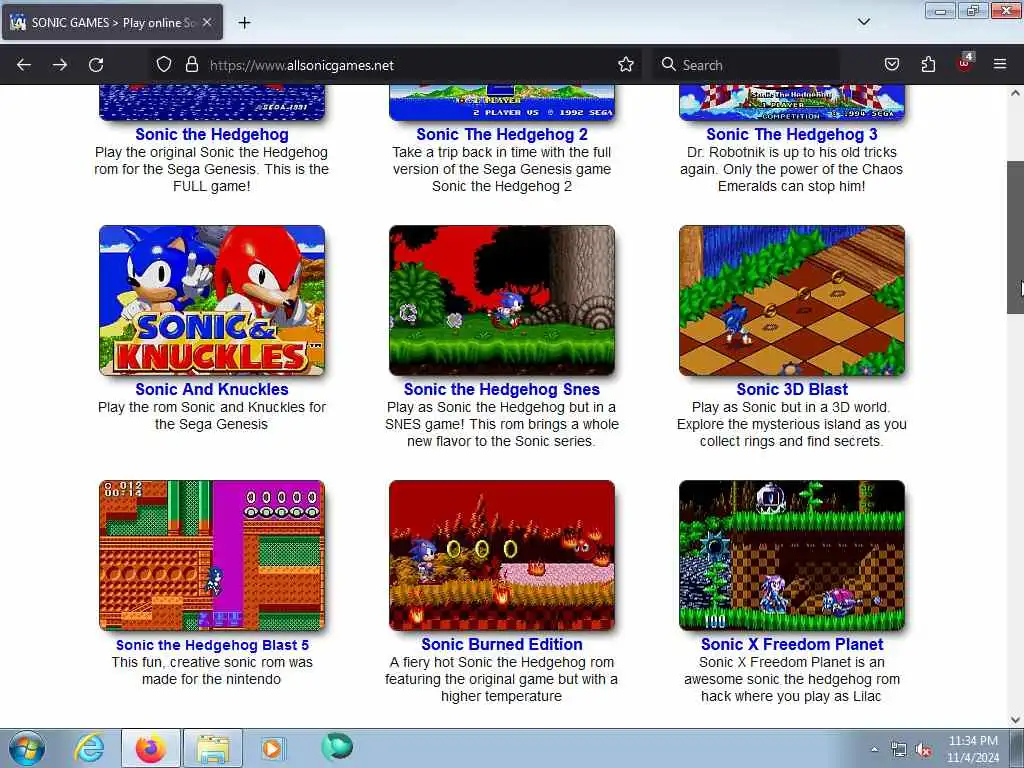Open the Sonic 3D Blast link

[x=792, y=389]
